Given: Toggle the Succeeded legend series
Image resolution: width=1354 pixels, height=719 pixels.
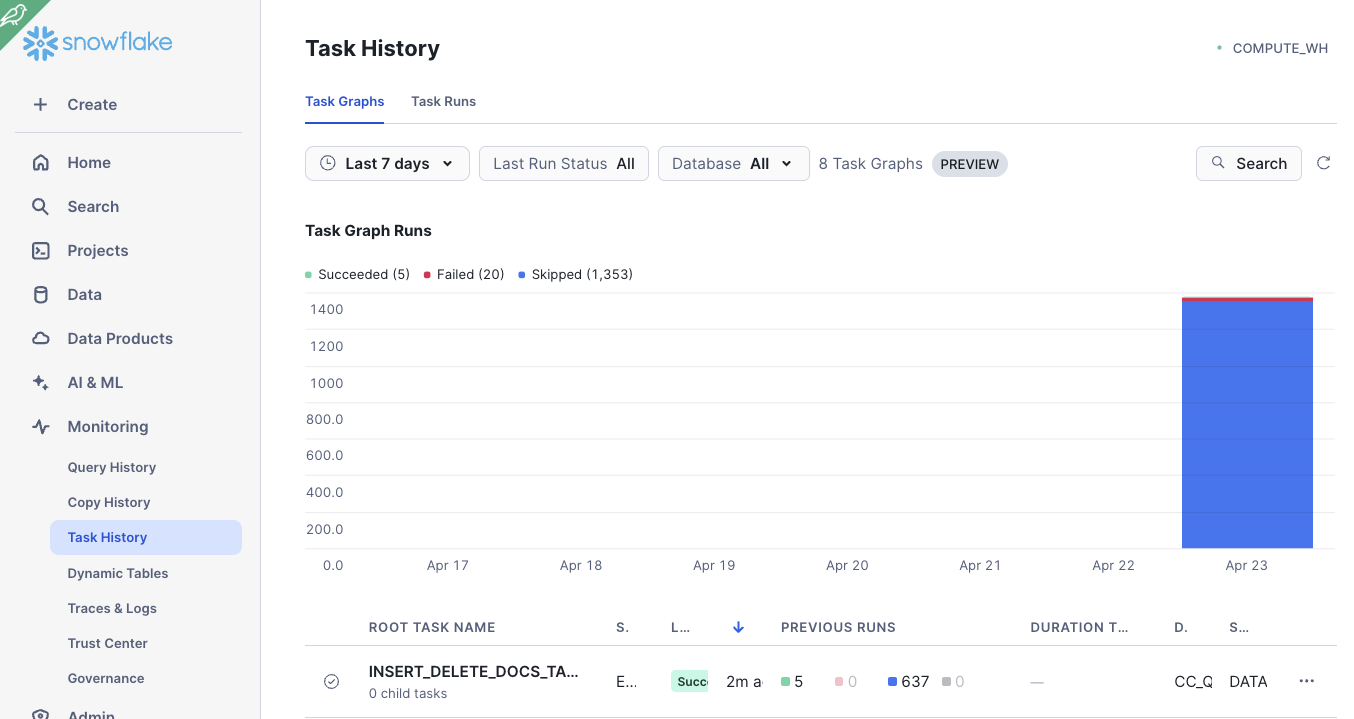Looking at the screenshot, I should (x=357, y=274).
